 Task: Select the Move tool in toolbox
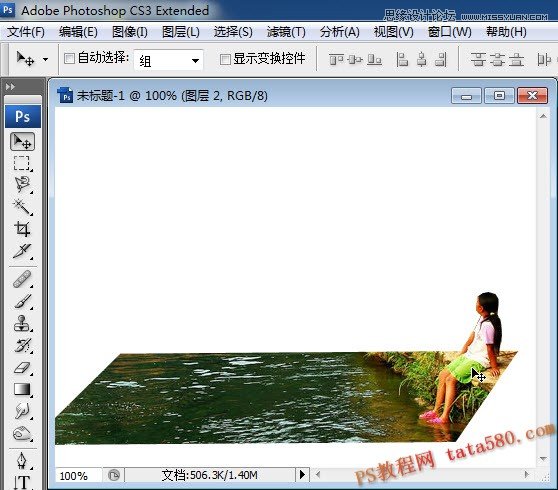point(22,142)
